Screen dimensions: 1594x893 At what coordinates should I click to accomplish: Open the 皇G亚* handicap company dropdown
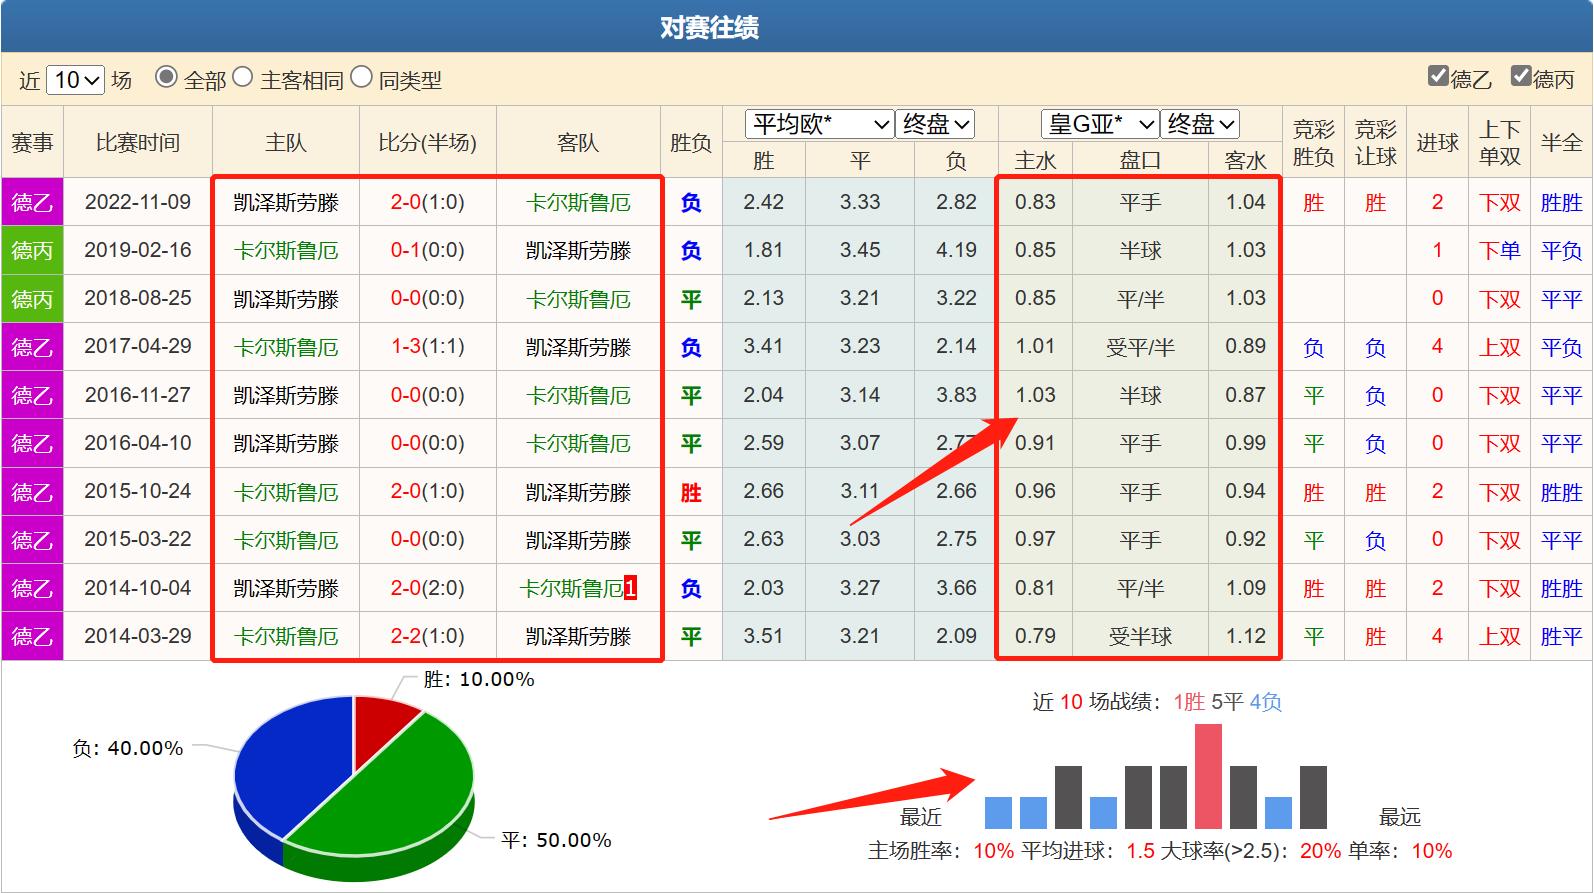(1100, 124)
